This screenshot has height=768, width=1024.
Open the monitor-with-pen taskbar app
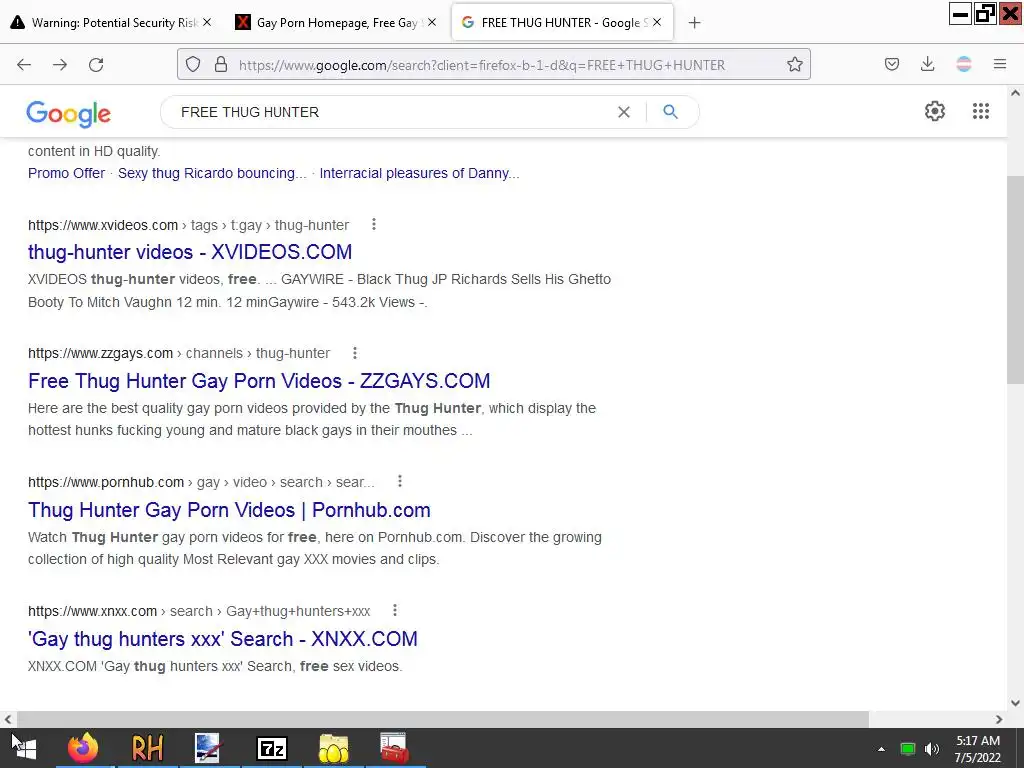(209, 748)
